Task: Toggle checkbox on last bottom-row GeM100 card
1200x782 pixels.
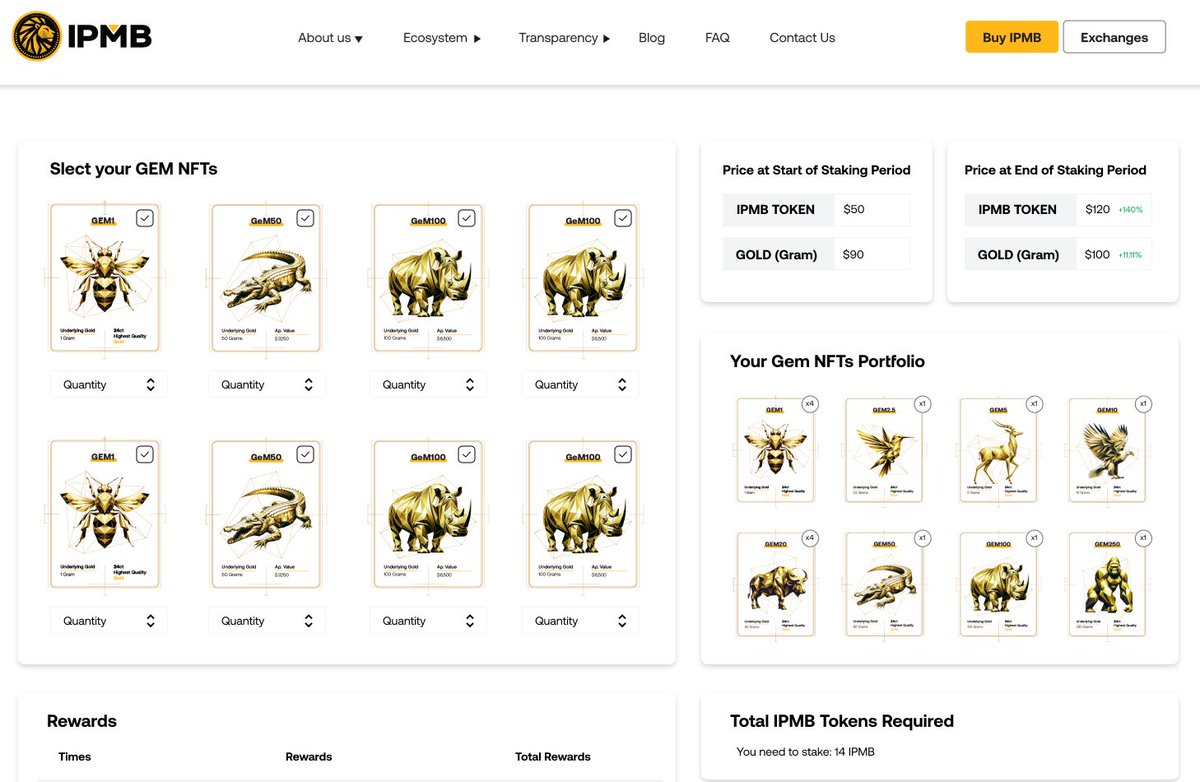Action: click(622, 454)
